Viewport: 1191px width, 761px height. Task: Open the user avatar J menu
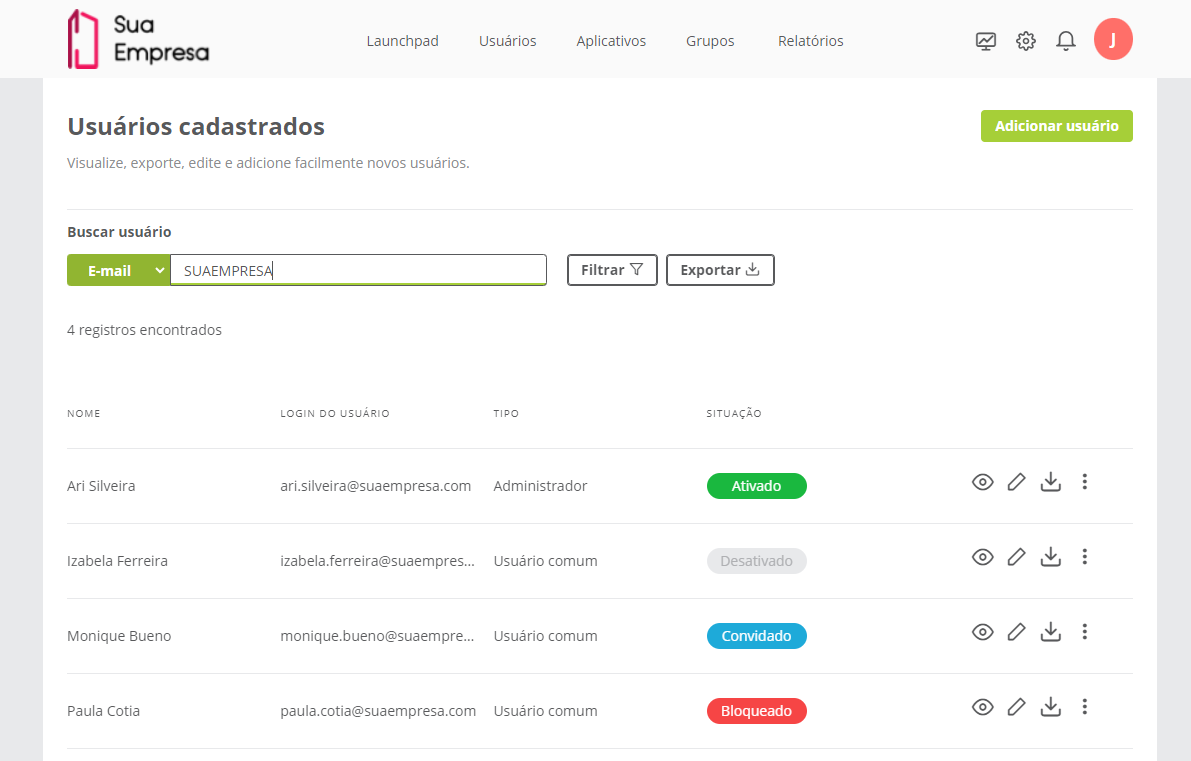1113,39
